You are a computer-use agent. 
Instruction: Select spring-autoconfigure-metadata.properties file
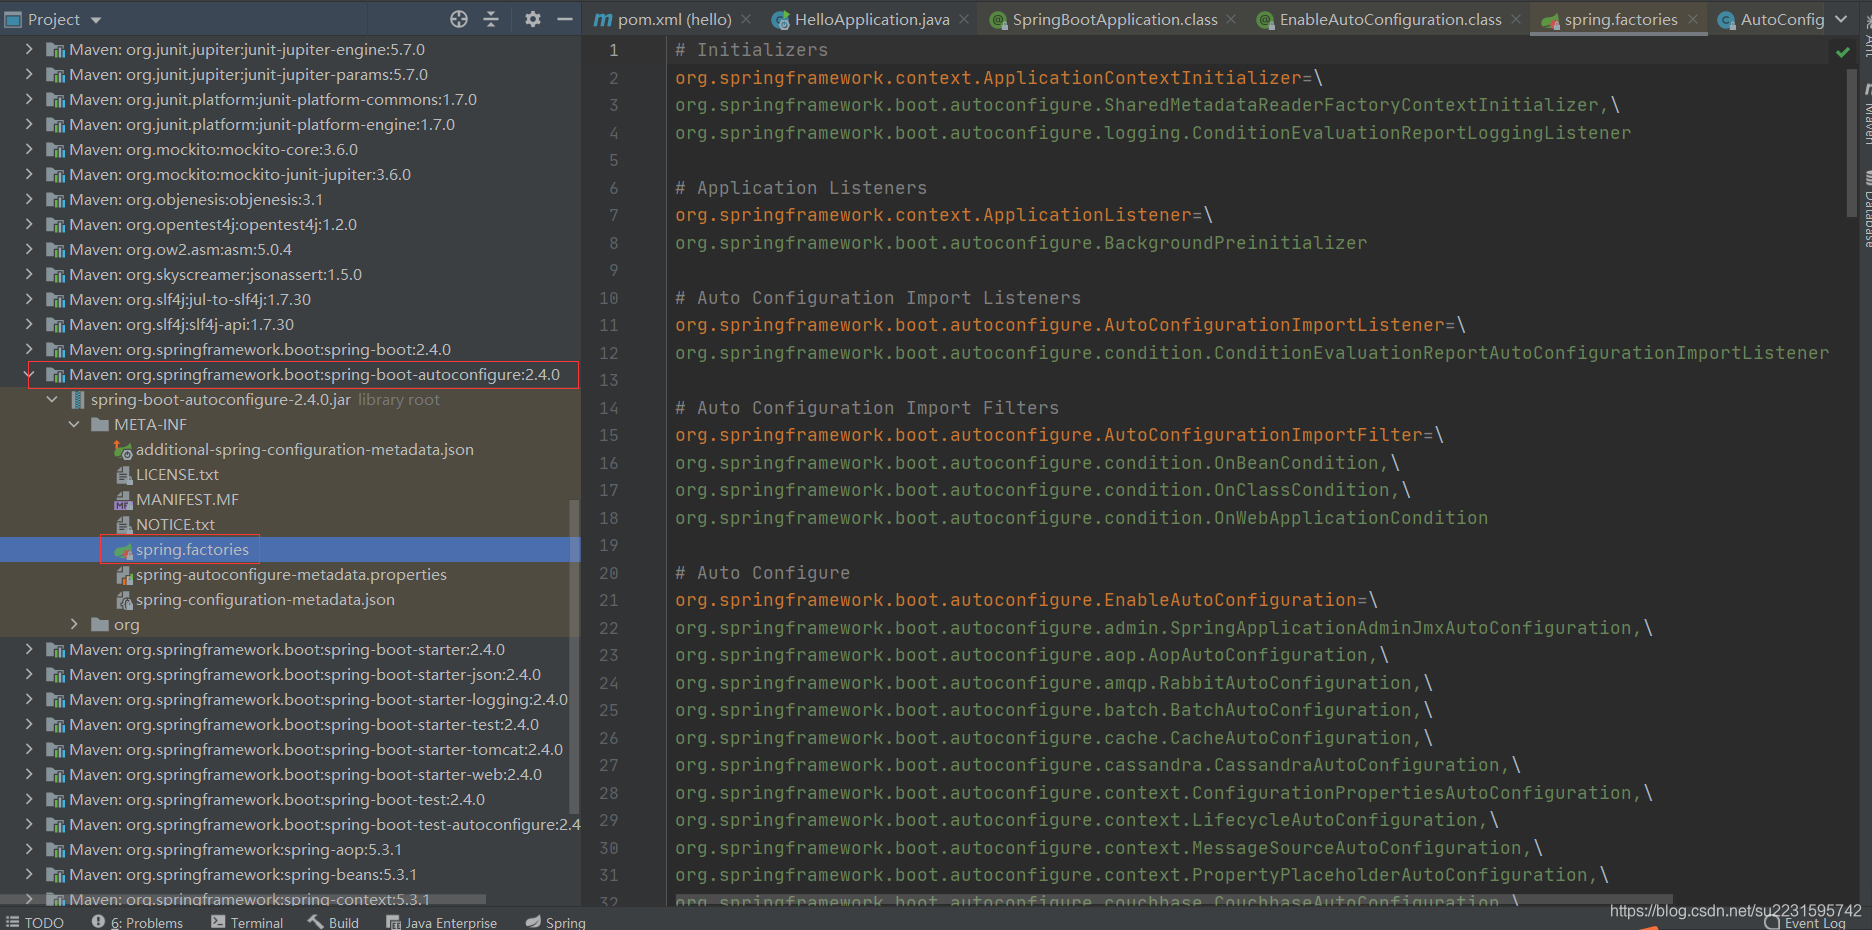pyautogui.click(x=291, y=574)
